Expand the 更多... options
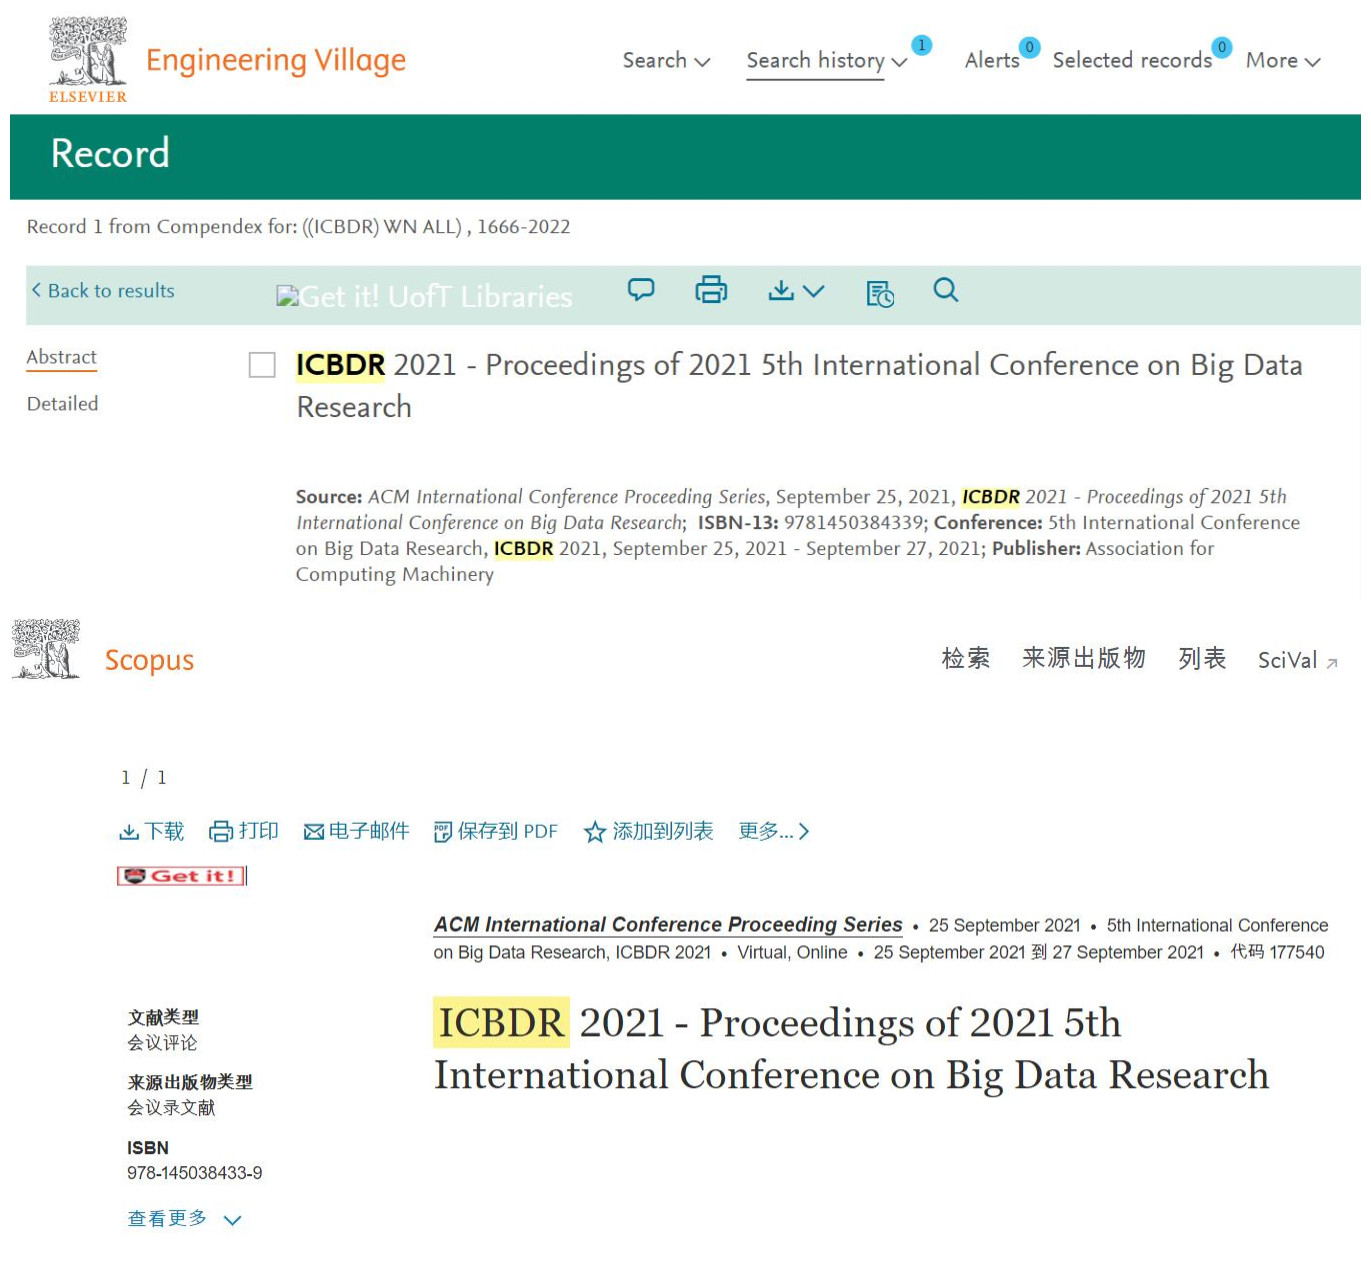Image resolution: width=1371 pixels, height=1283 pixels. [x=774, y=832]
